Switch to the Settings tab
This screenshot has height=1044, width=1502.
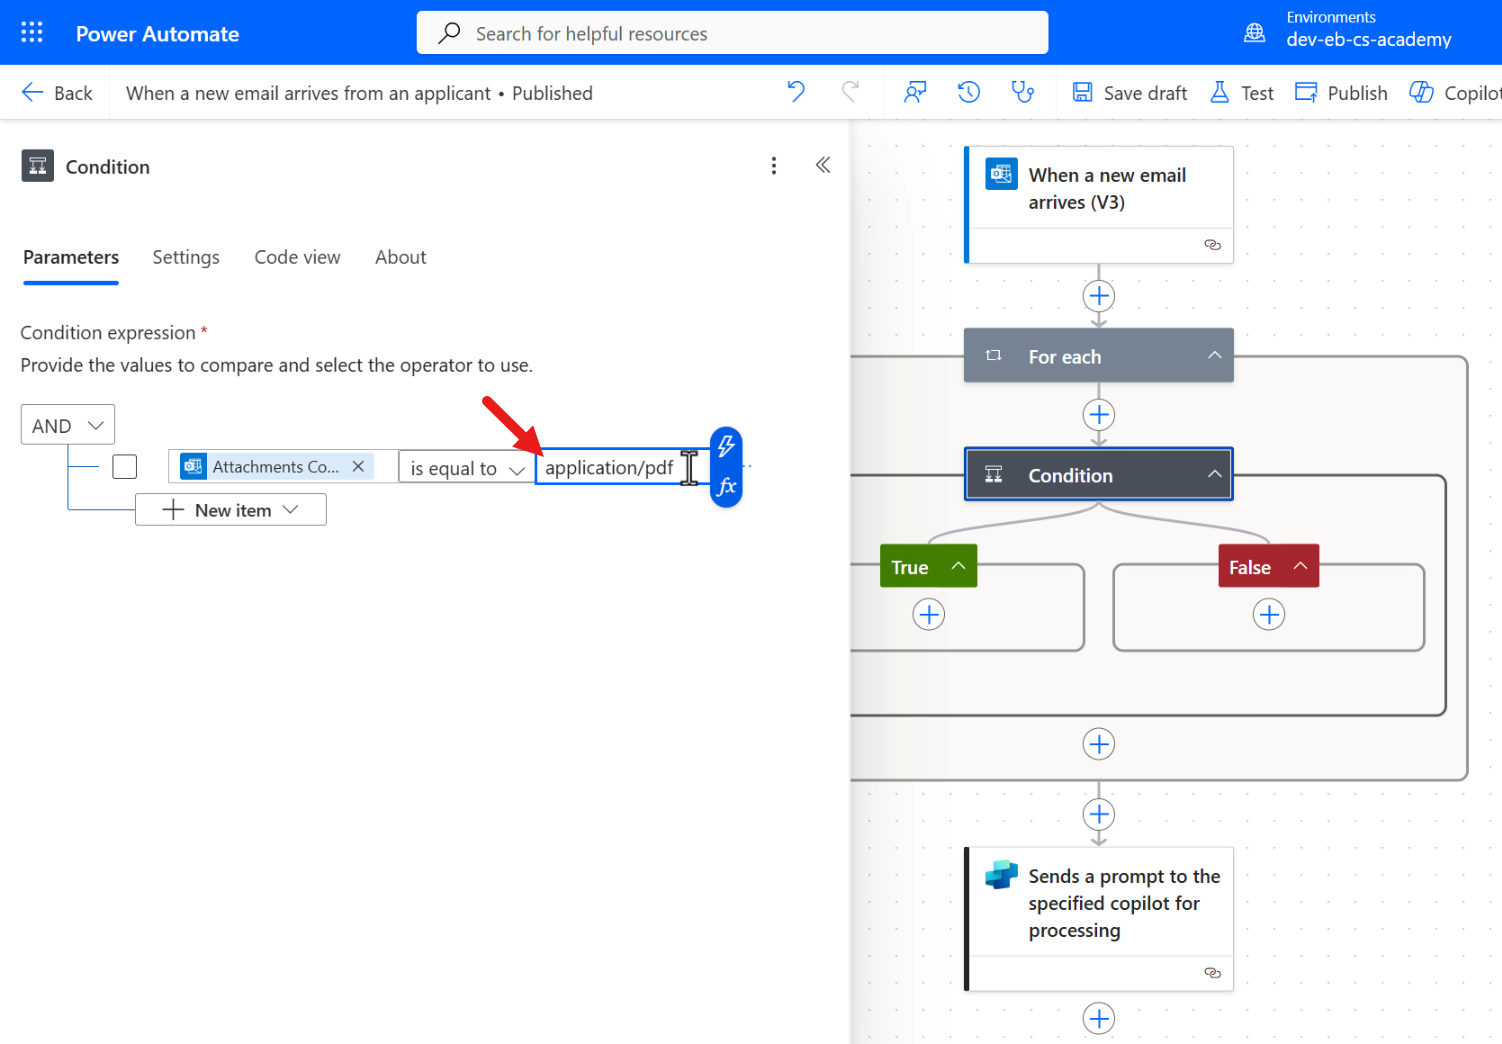pyautogui.click(x=186, y=257)
